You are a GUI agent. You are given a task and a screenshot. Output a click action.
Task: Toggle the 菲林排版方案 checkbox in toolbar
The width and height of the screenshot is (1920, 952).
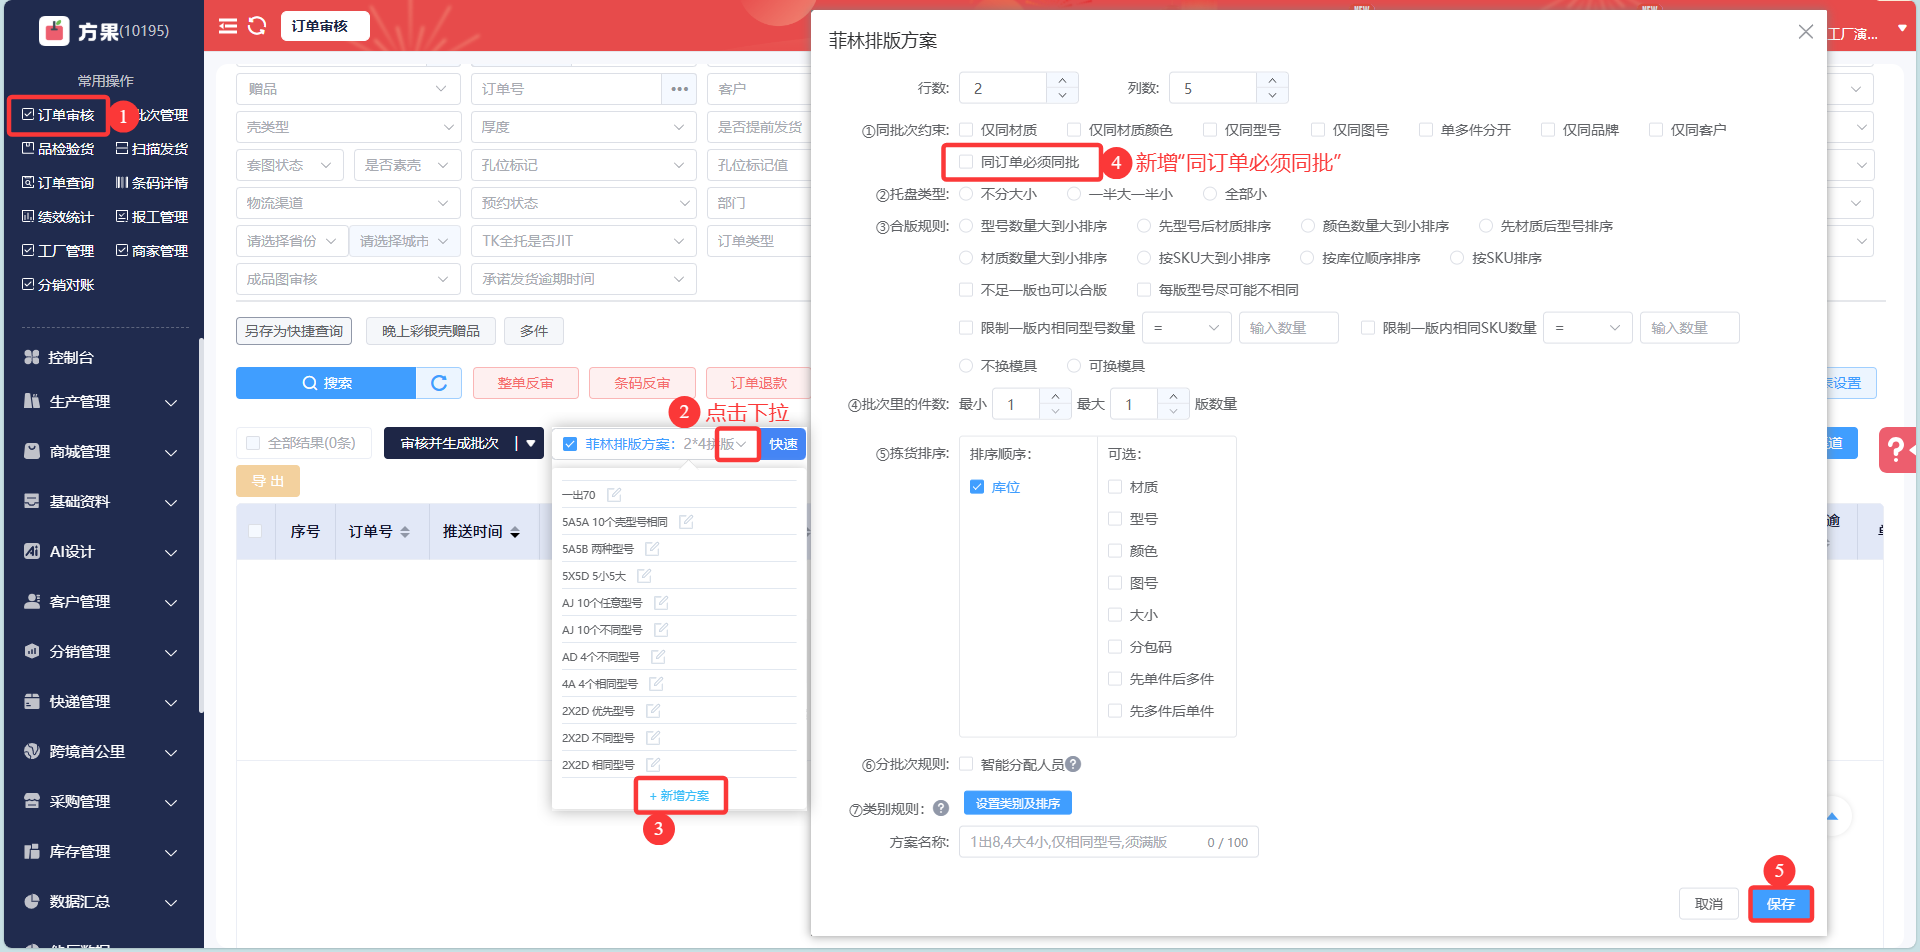coord(570,444)
